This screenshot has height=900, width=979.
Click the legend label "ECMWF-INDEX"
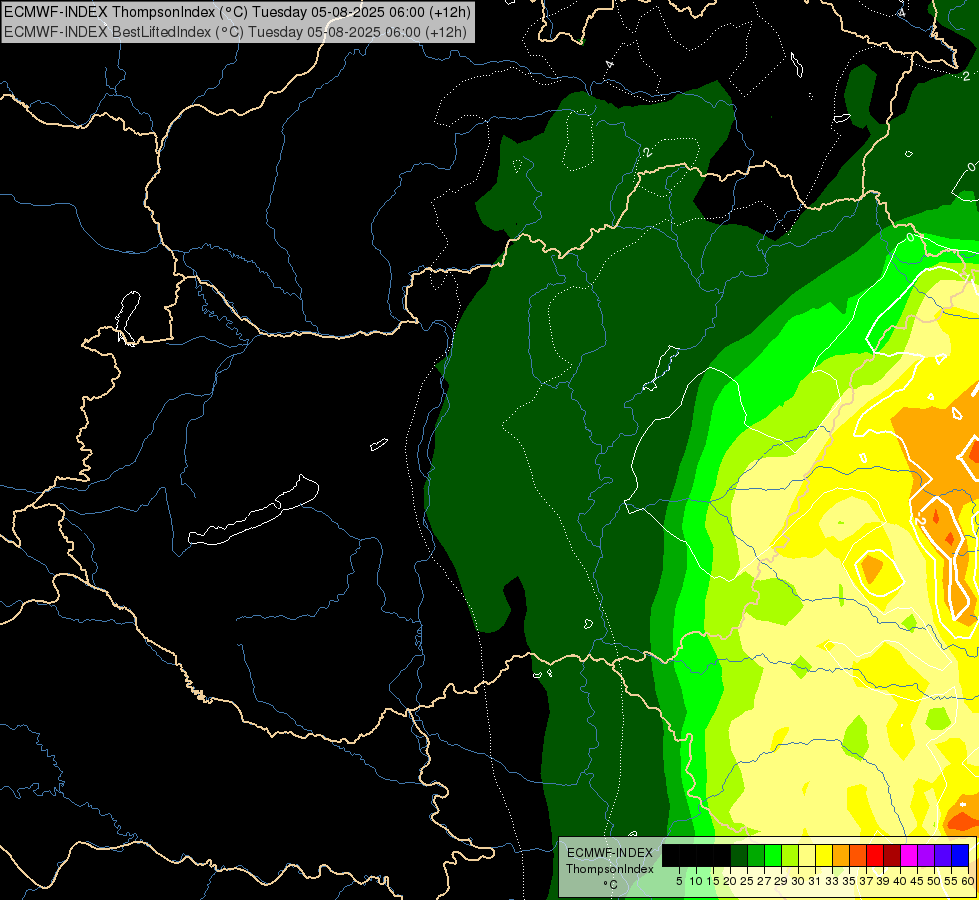tap(610, 853)
